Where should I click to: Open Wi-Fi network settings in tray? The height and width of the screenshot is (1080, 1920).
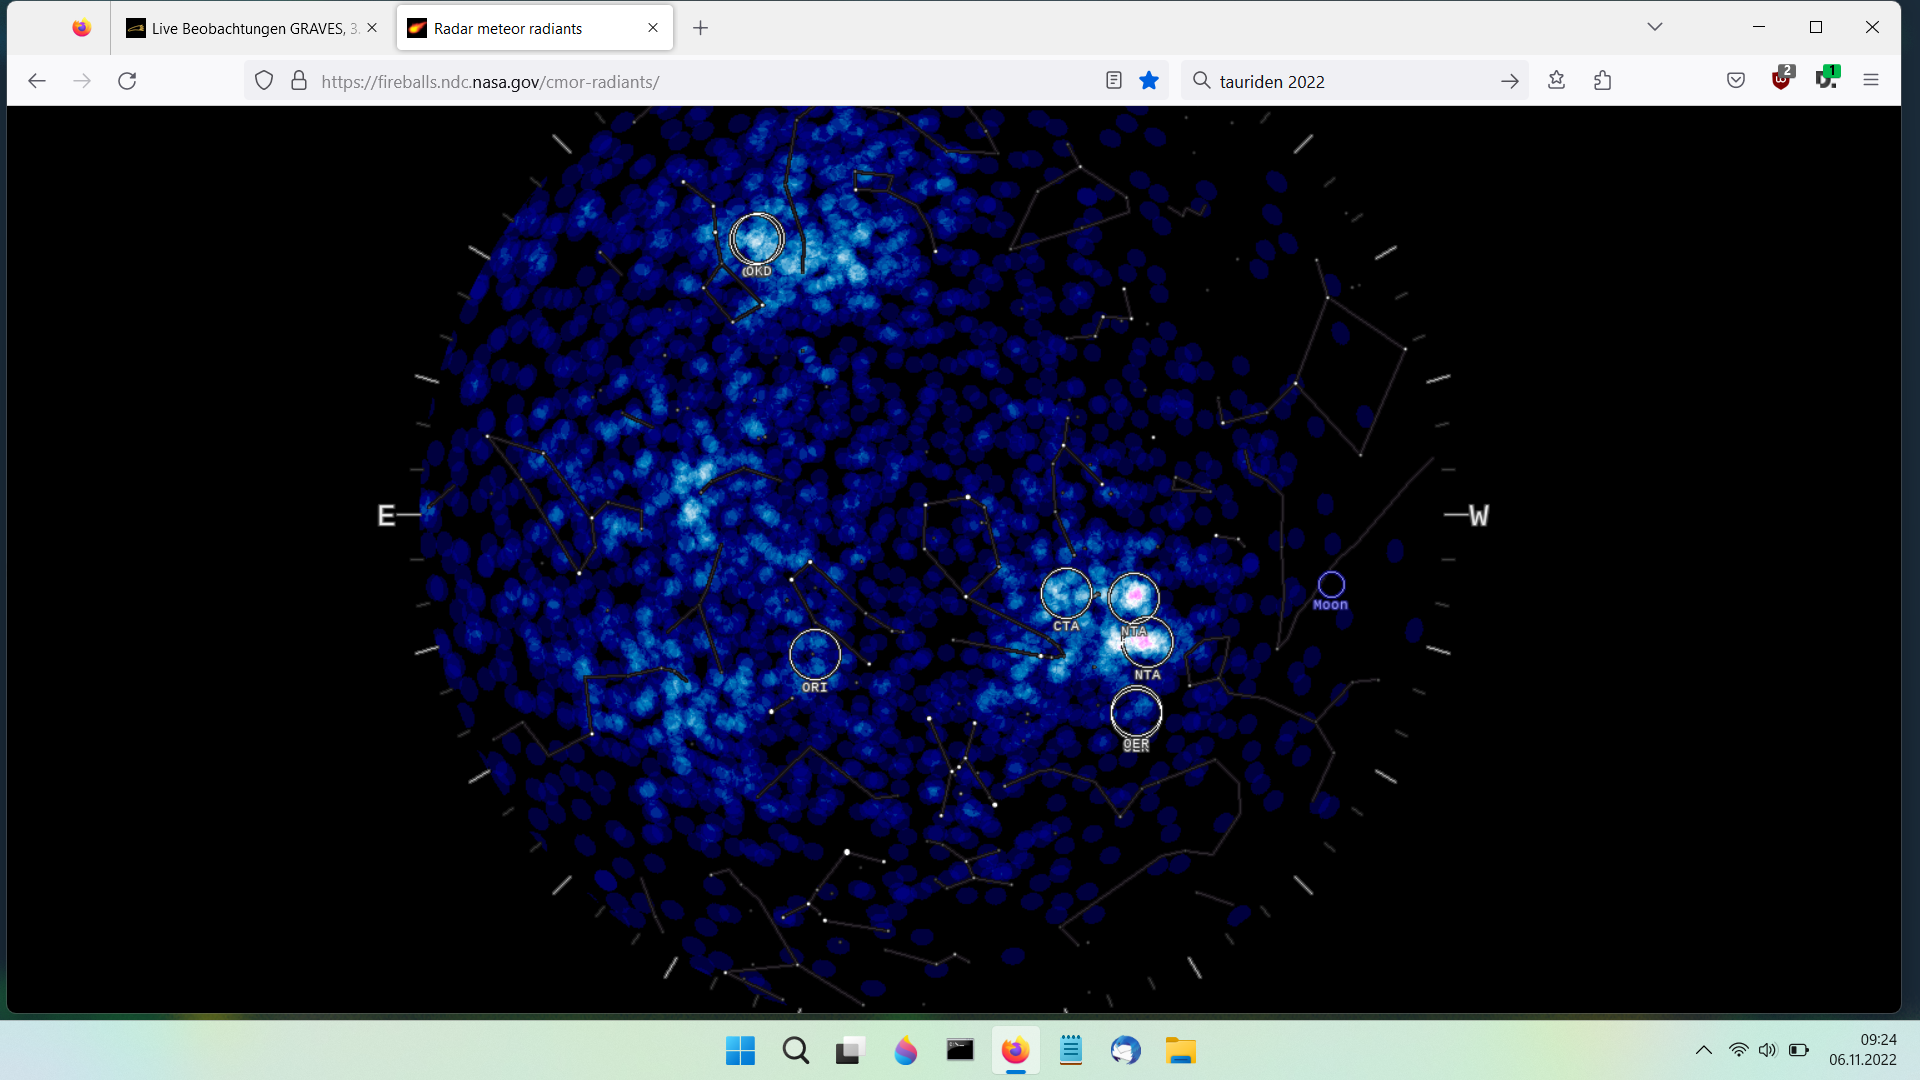click(x=1739, y=1050)
